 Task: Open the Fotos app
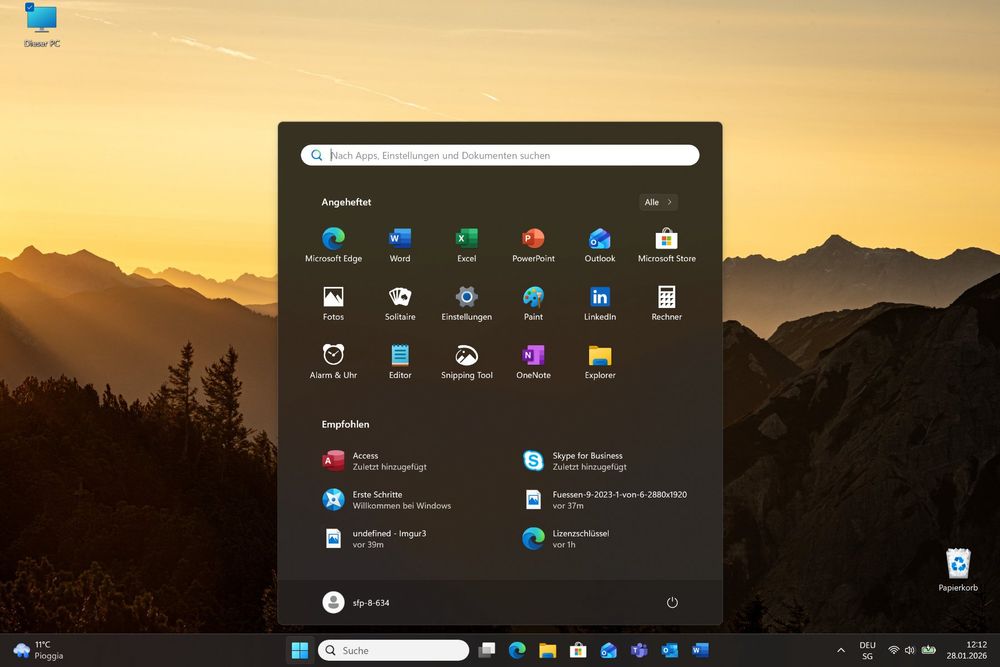(333, 297)
